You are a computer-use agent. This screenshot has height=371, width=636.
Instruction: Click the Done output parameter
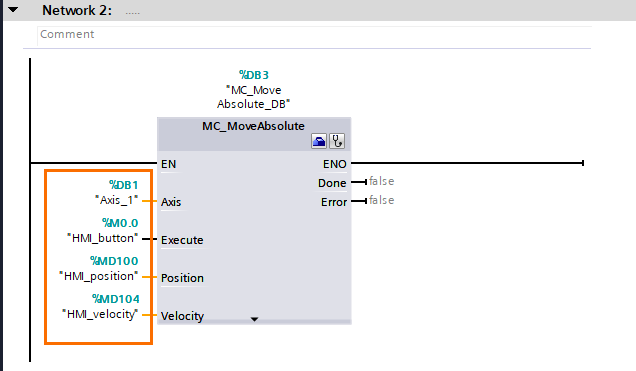[332, 183]
